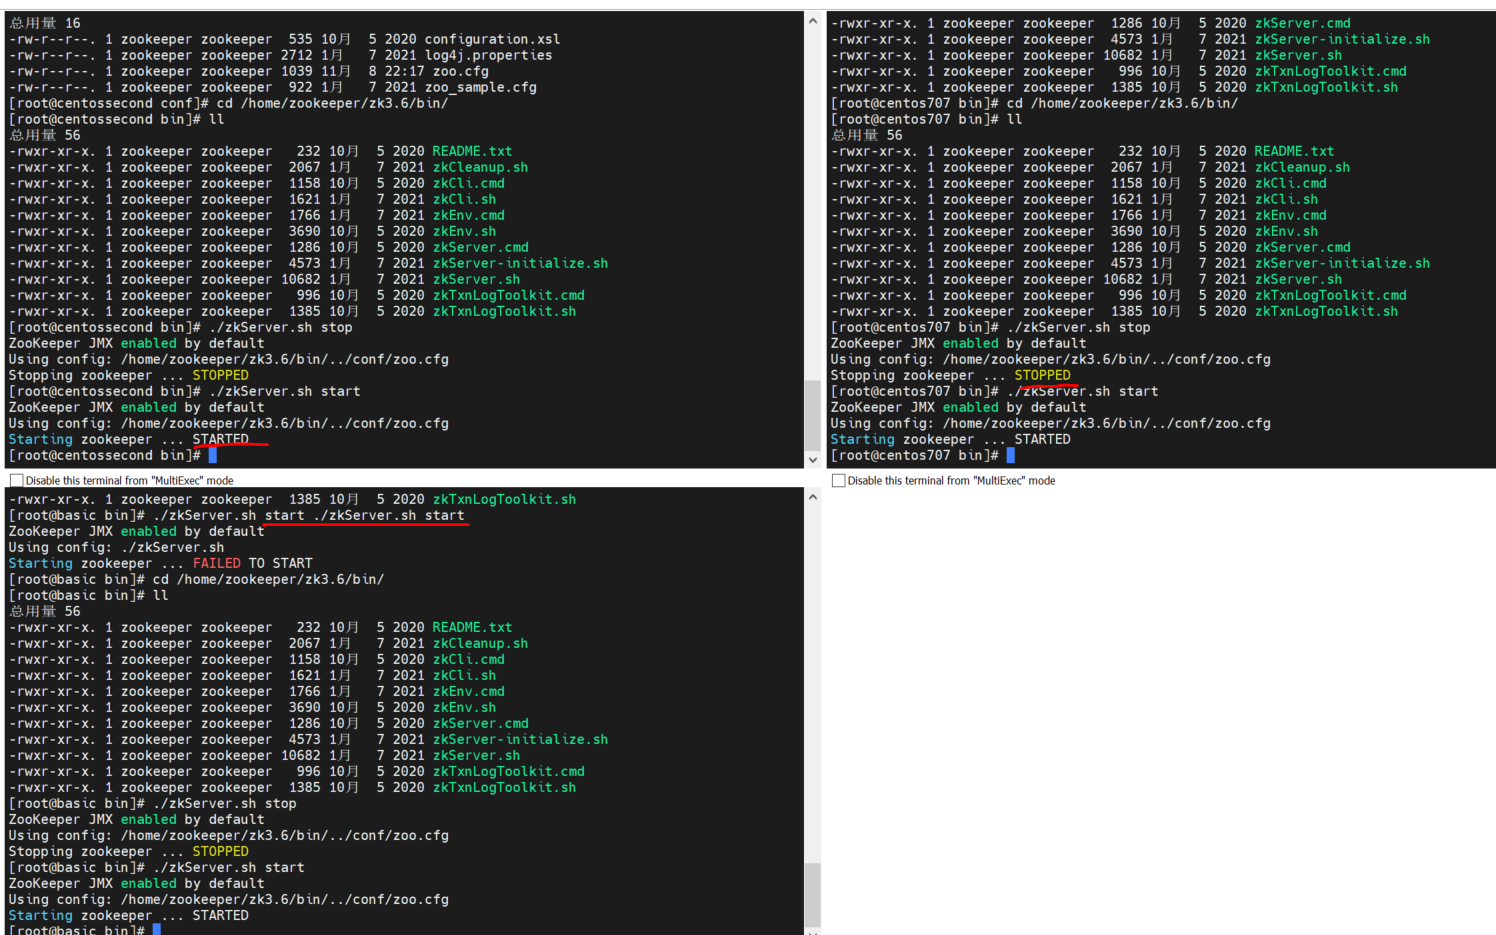Click blue cursor at centossecond prompt

click(x=212, y=455)
